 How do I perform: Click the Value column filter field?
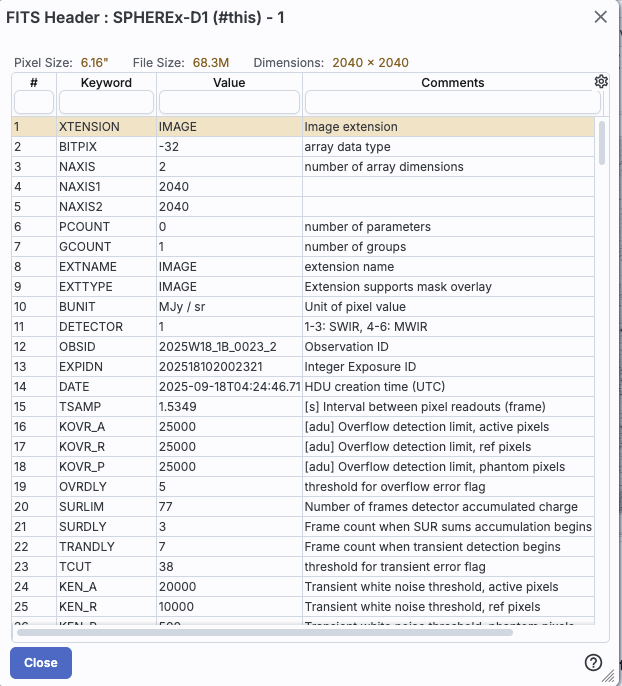[229, 102]
